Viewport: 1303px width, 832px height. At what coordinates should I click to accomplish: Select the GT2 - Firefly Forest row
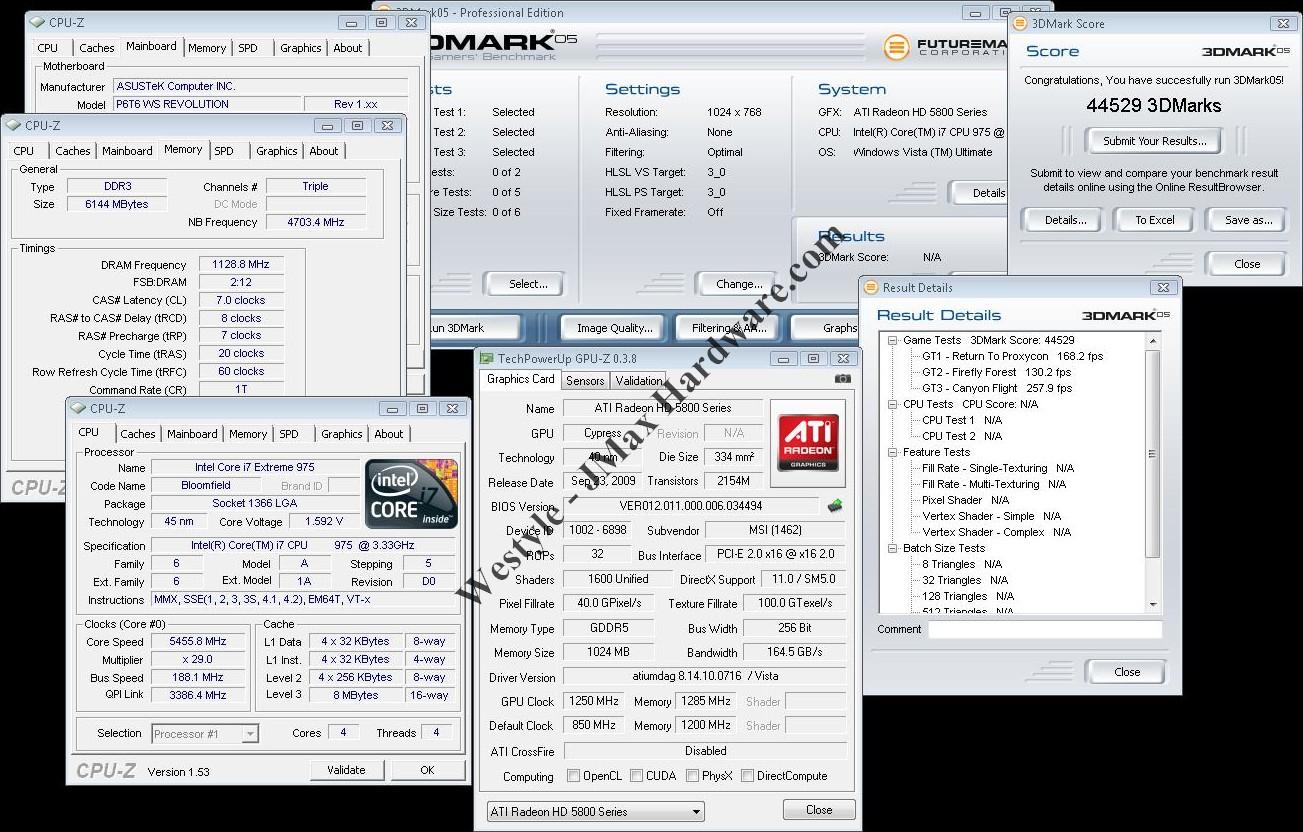tap(997, 372)
